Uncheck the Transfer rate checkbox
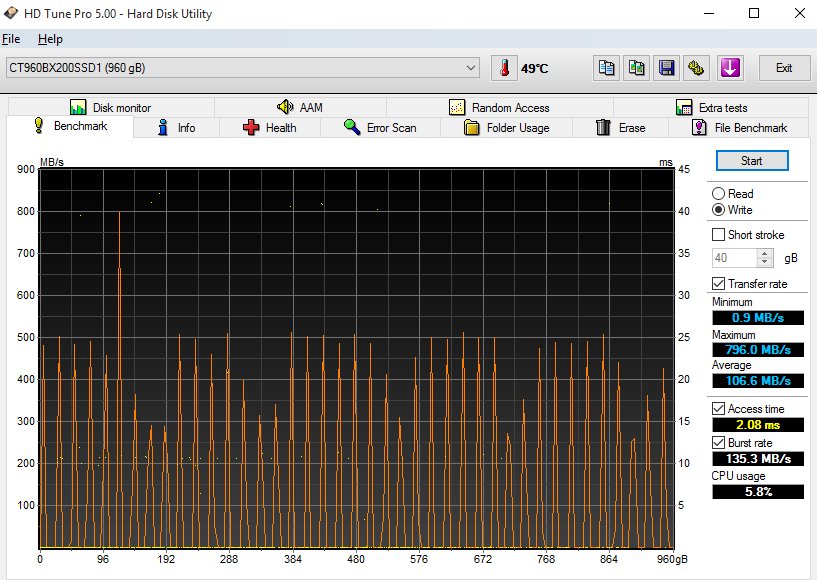 click(718, 284)
